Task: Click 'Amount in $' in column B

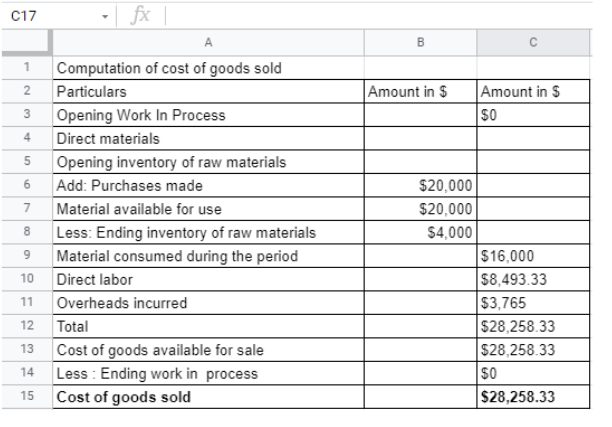Action: 420,91
